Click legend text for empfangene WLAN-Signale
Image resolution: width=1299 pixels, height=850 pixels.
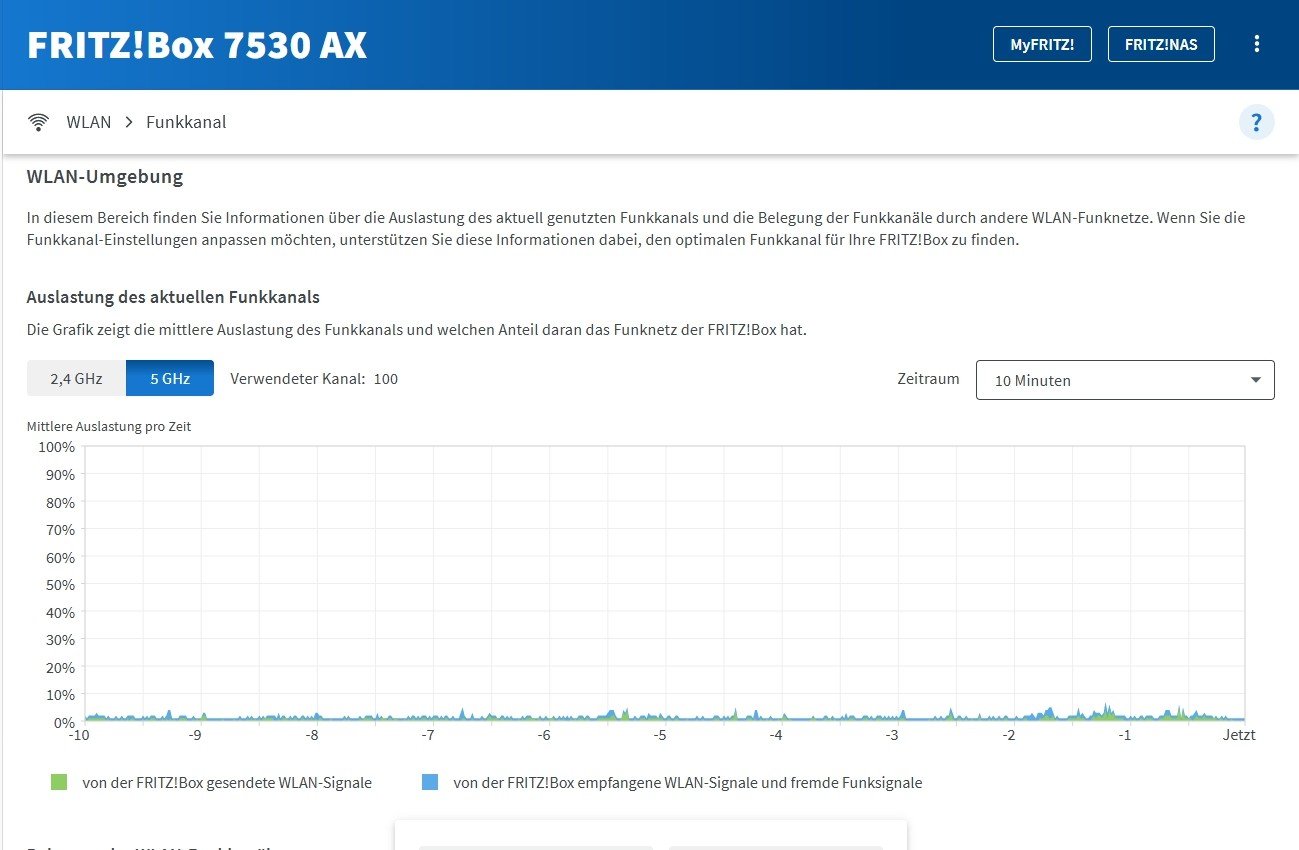coord(688,783)
